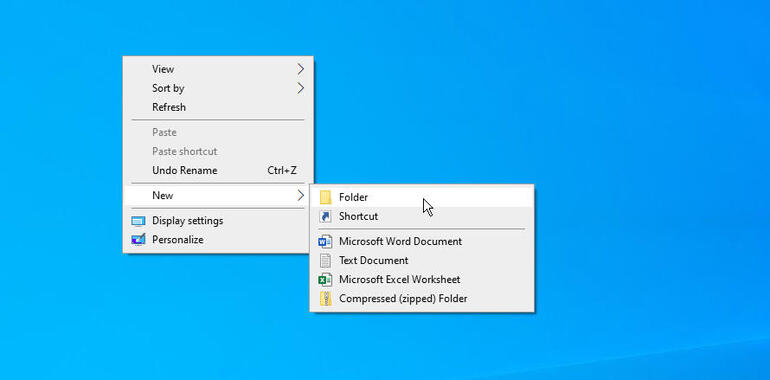Create new Microsoft Word Document
Viewport: 770px width, 380px height.
tap(422, 242)
